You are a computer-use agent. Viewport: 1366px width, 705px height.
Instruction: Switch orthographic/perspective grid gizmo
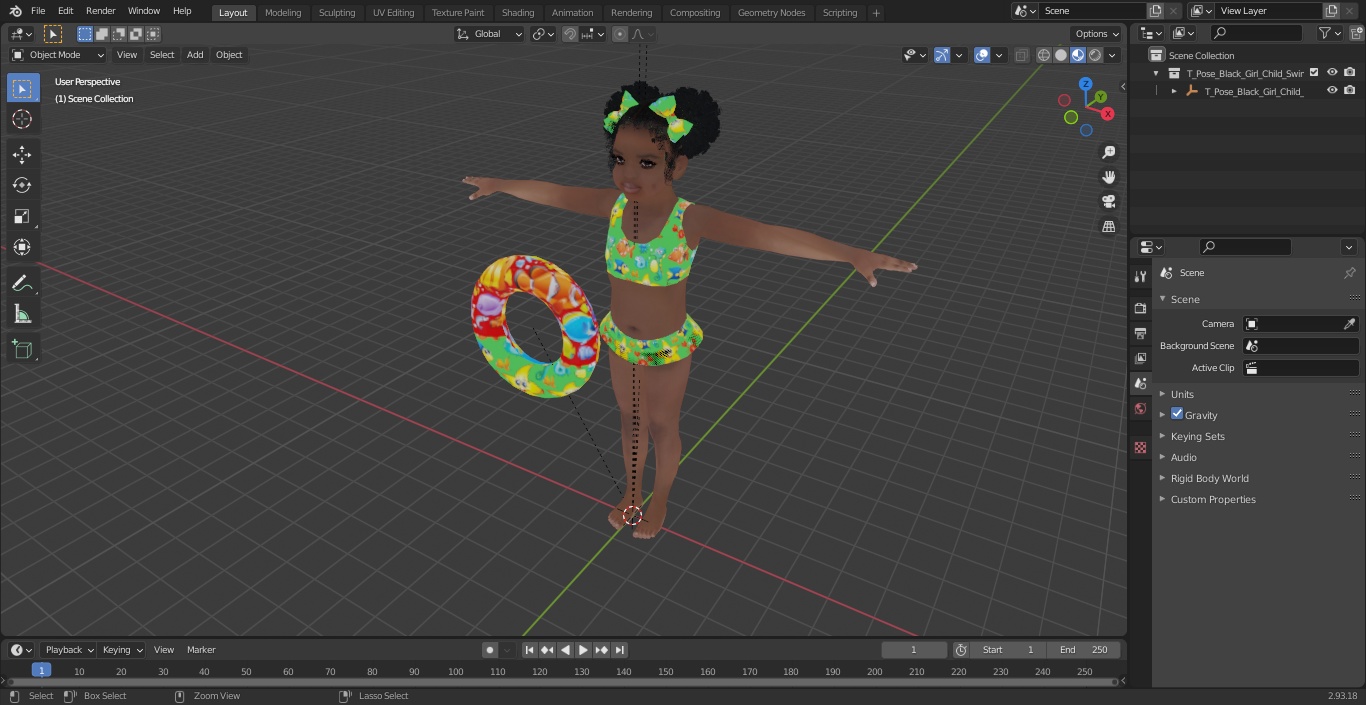[x=1108, y=226]
